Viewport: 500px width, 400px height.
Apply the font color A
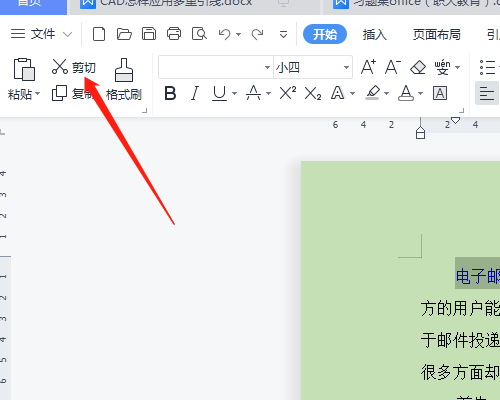pyautogui.click(x=406, y=93)
